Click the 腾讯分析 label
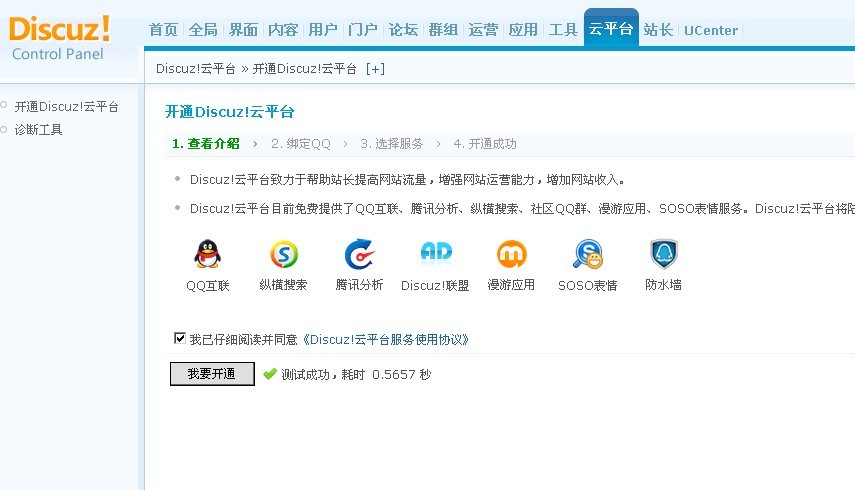 359,285
